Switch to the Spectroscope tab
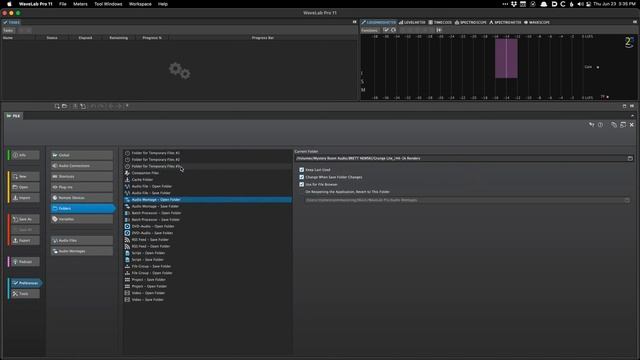The height and width of the screenshot is (360, 640). coord(471,22)
